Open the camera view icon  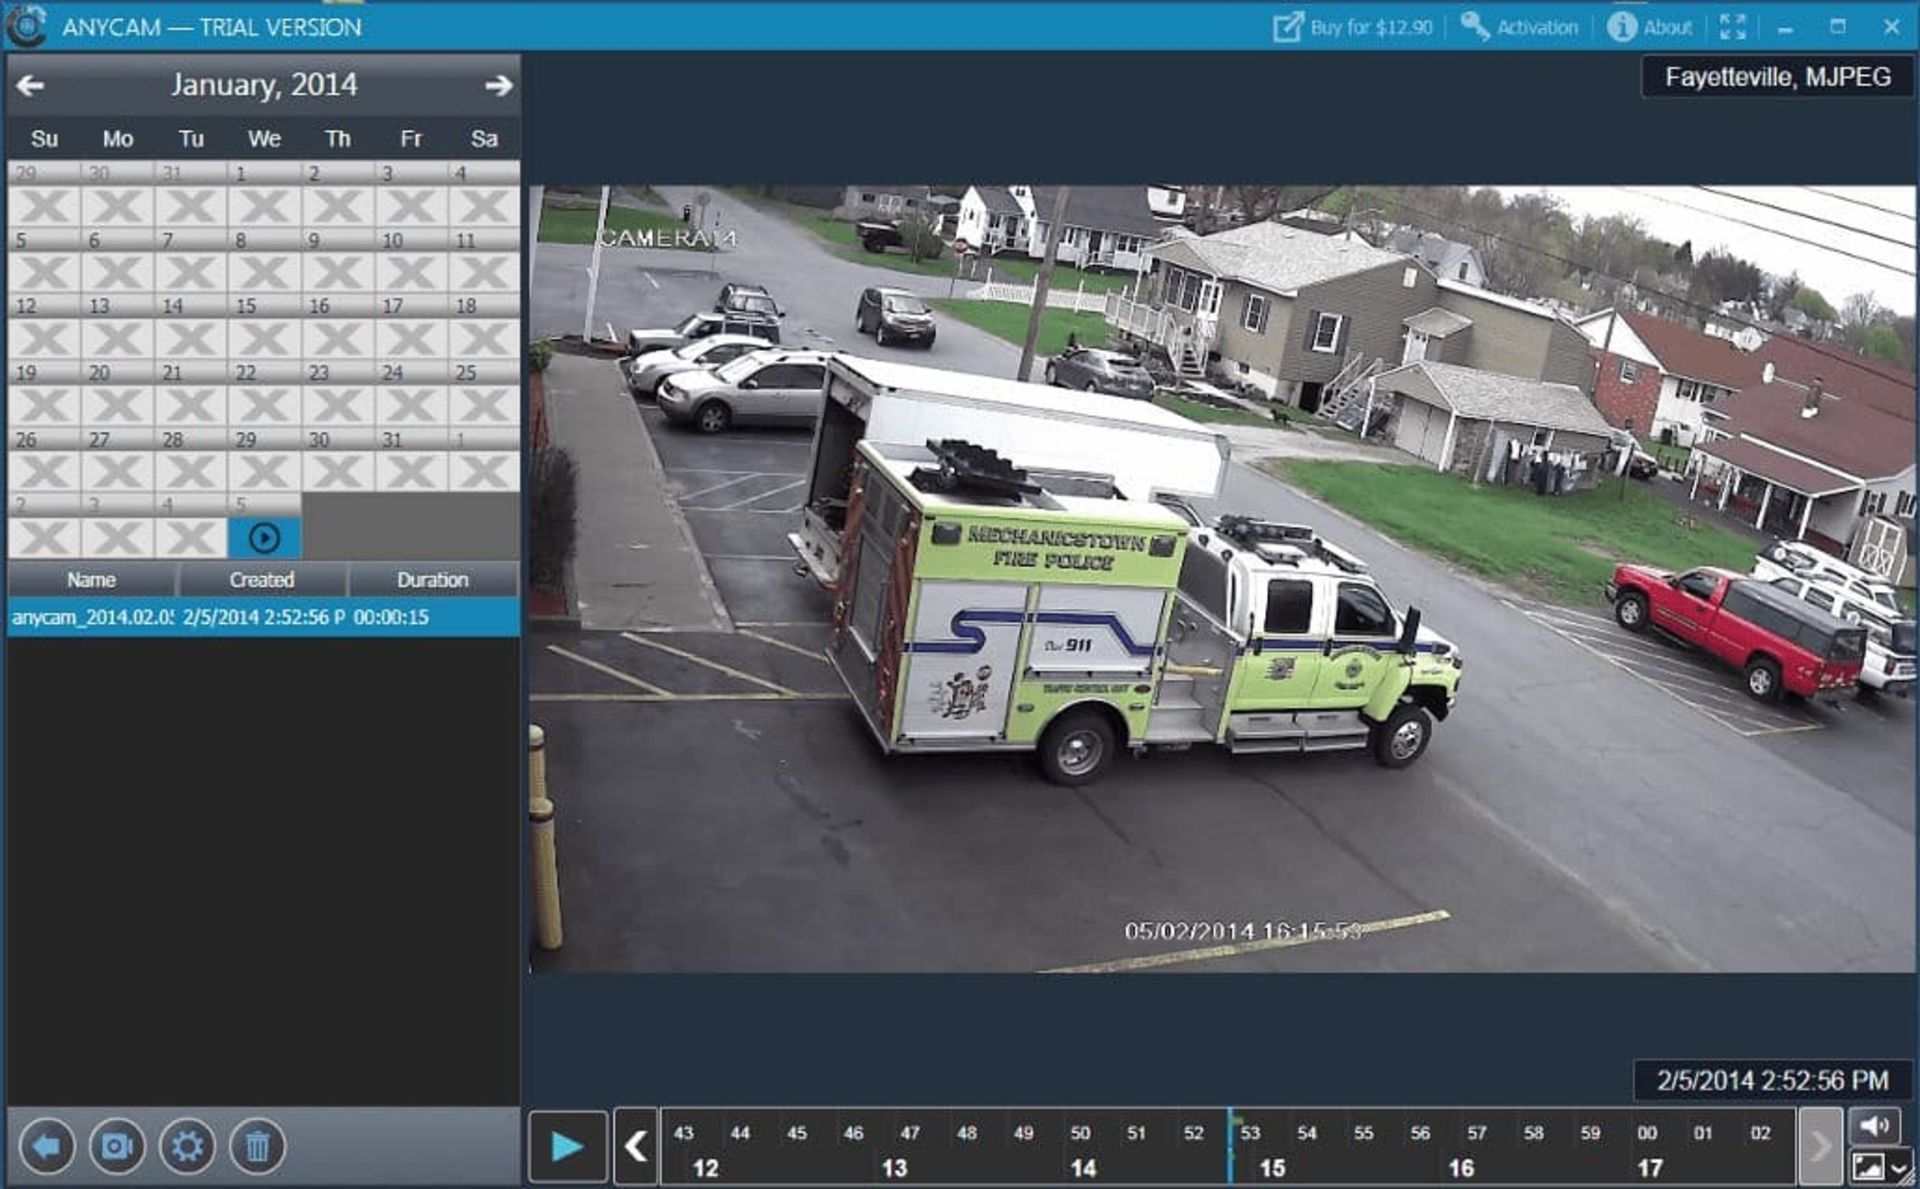click(117, 1146)
